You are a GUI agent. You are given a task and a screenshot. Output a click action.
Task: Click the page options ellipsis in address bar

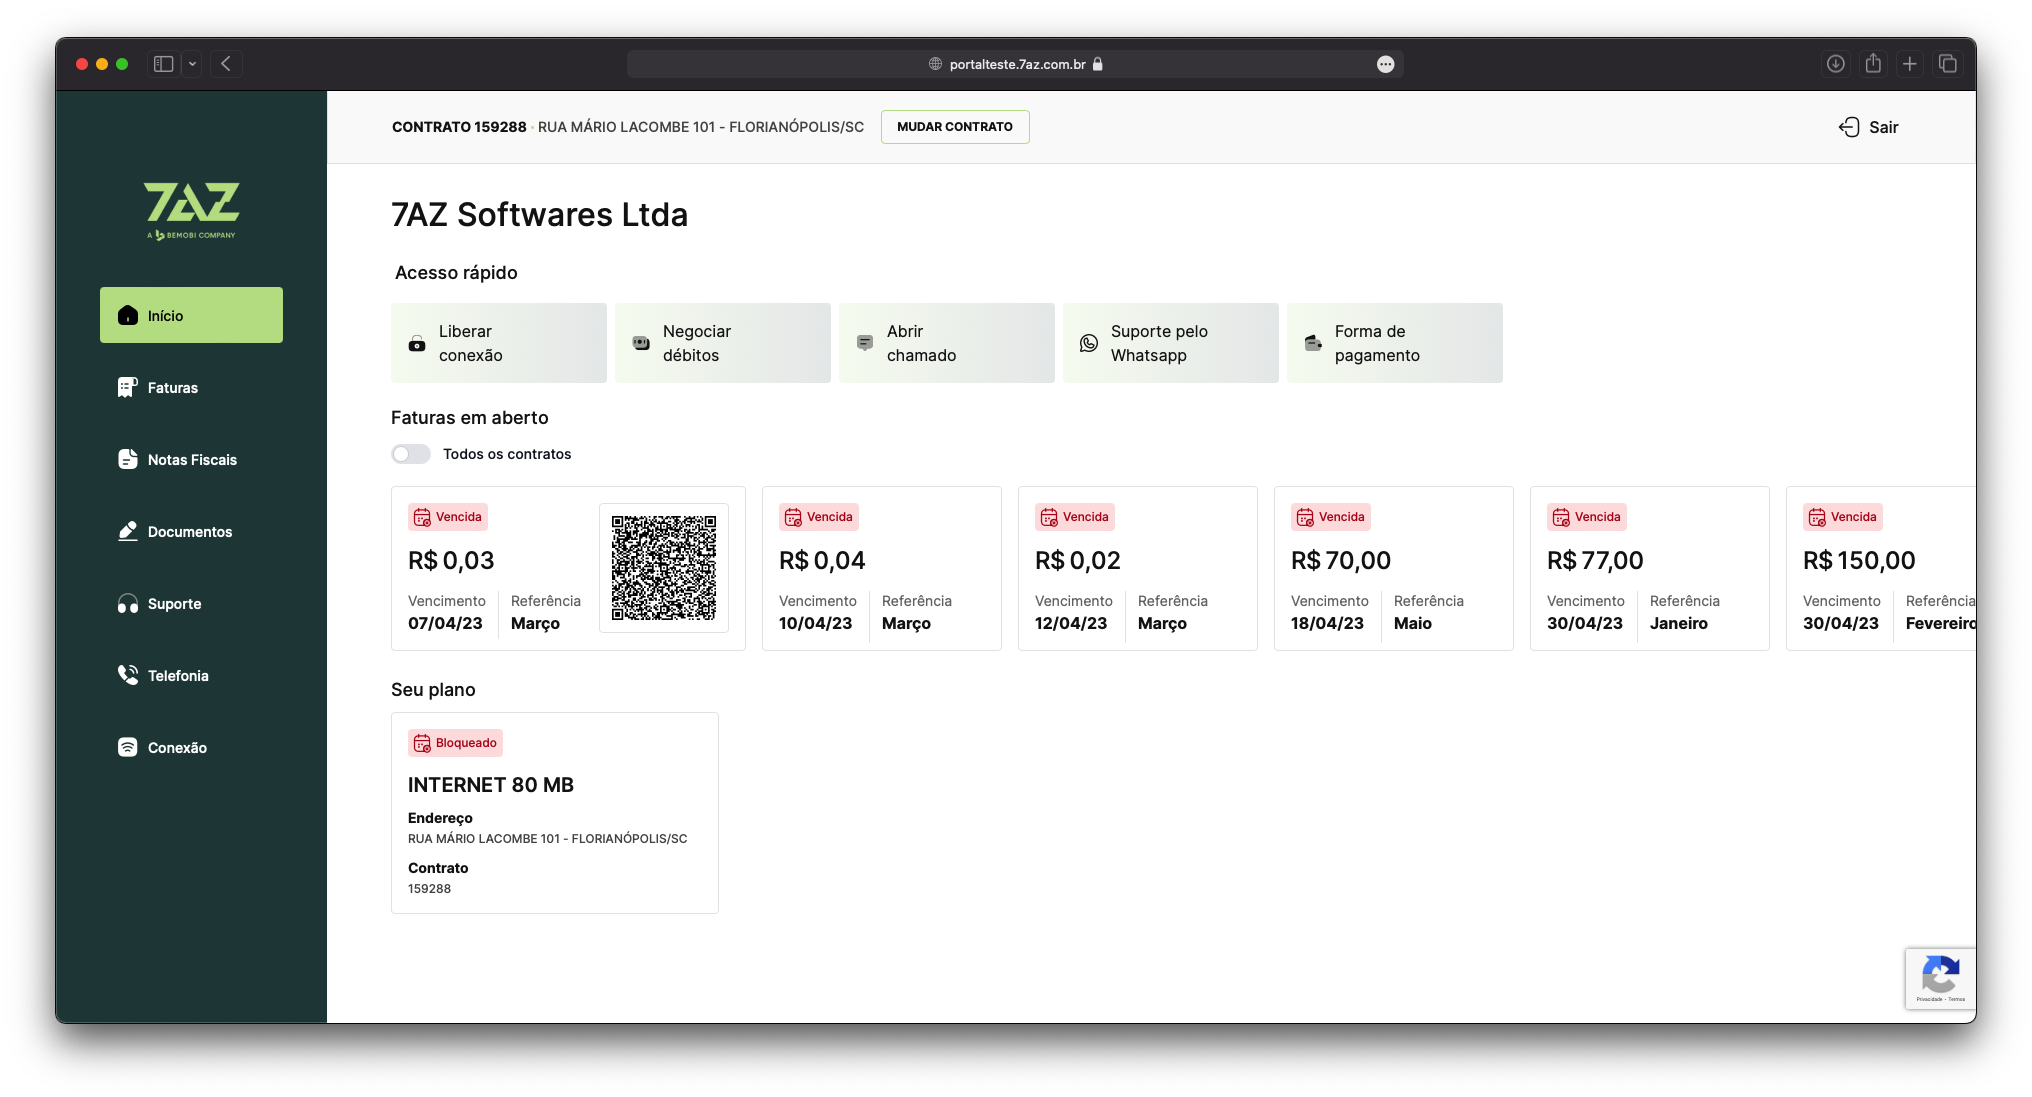[1385, 64]
